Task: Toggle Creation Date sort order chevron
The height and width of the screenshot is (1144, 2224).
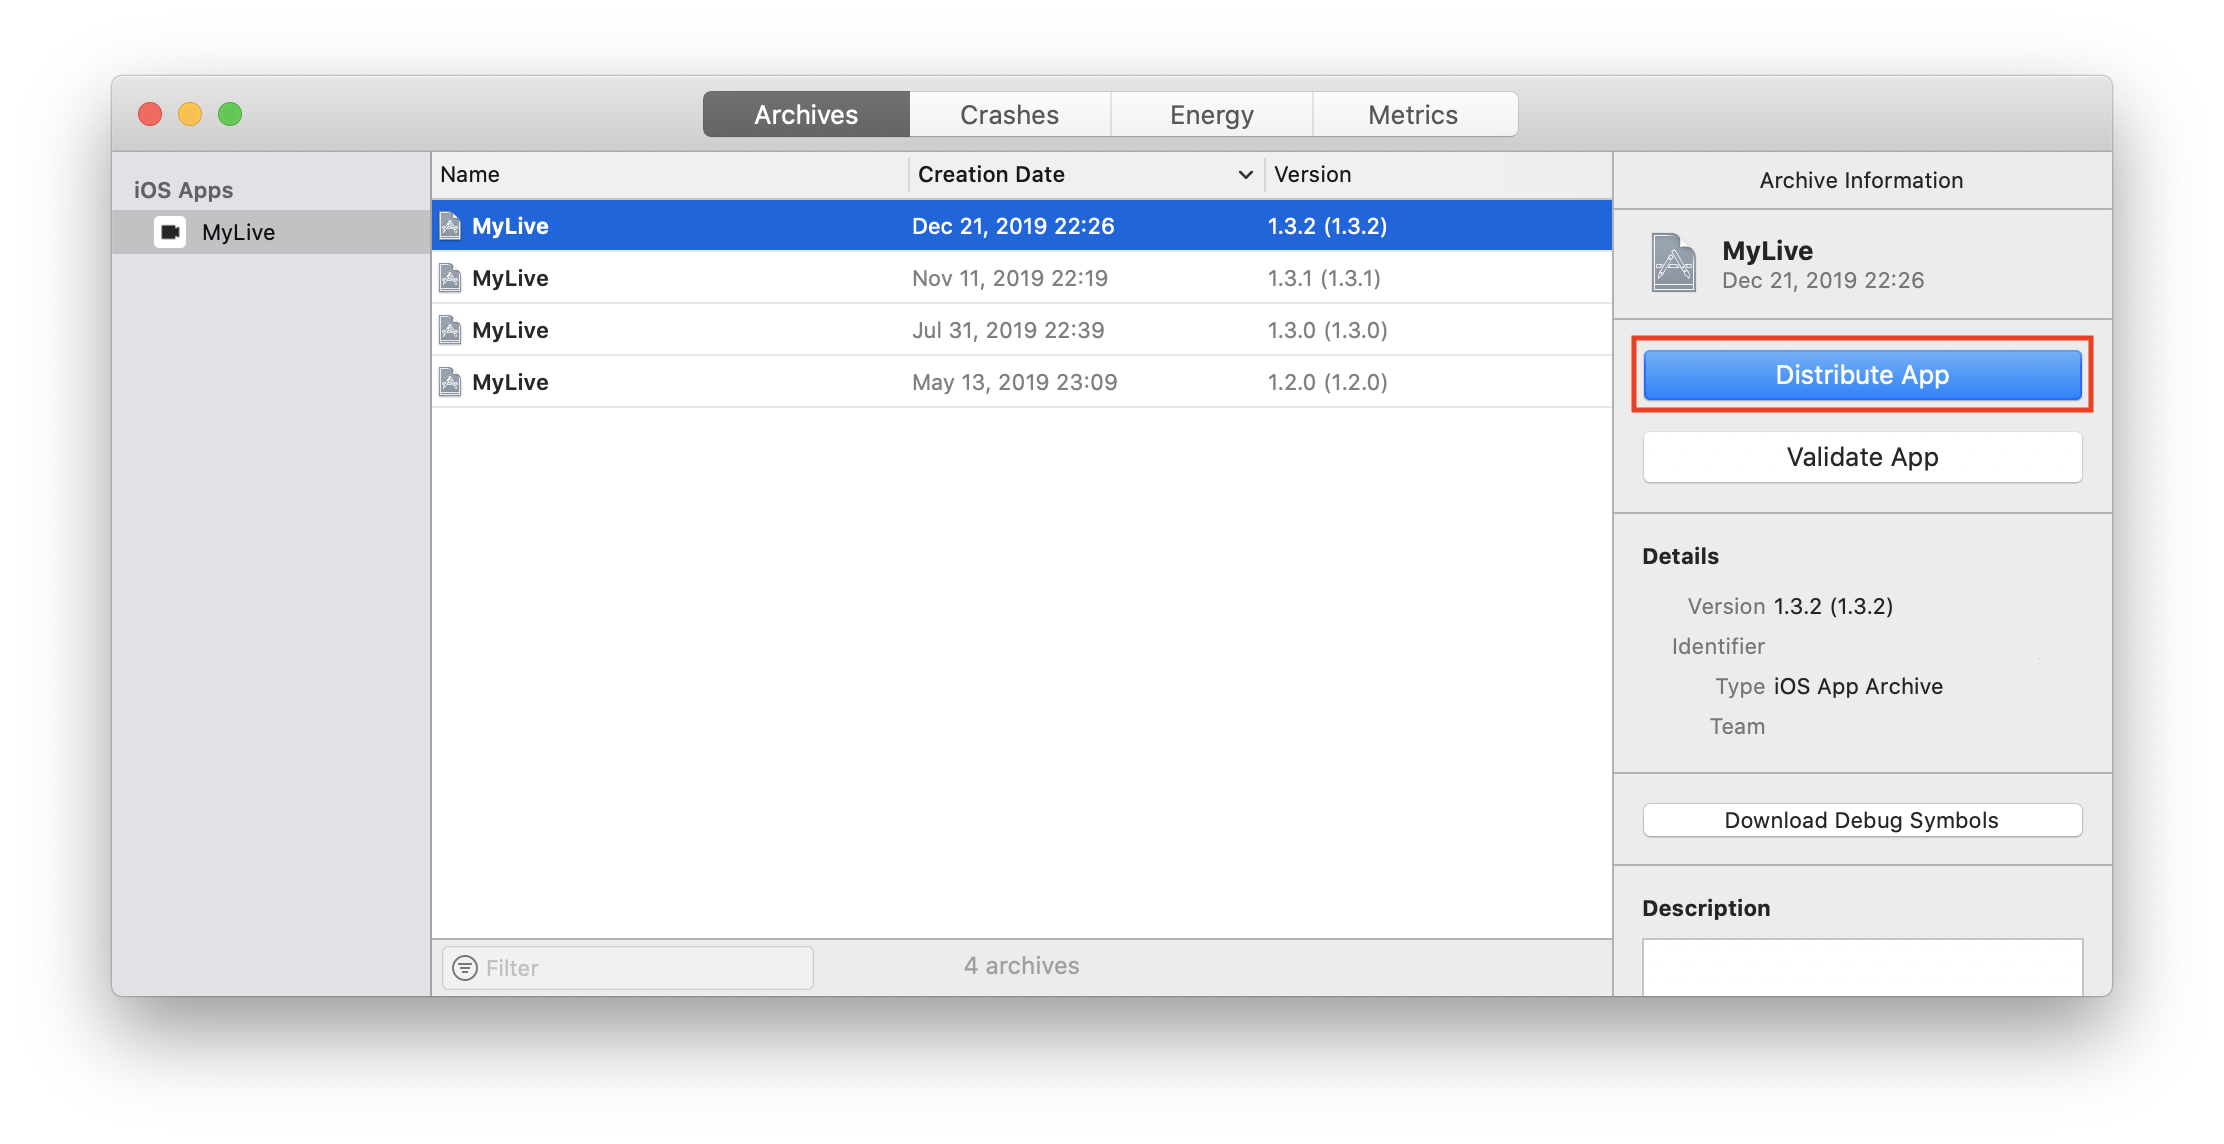Action: tap(1245, 175)
